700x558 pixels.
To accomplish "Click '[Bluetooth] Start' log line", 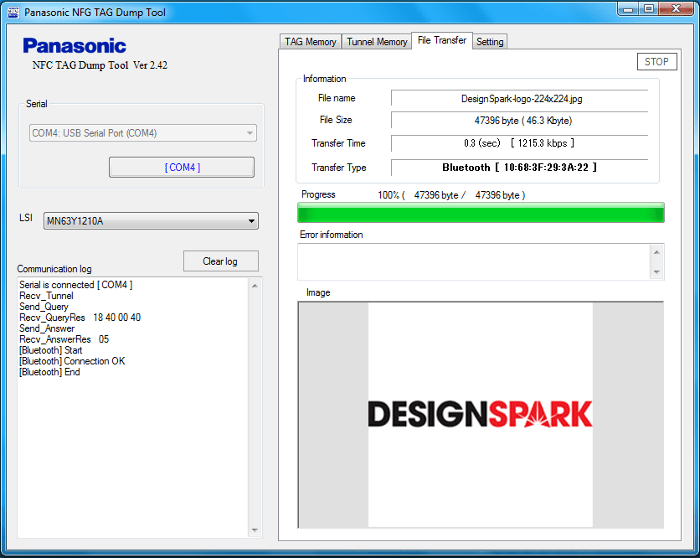I will [50, 350].
